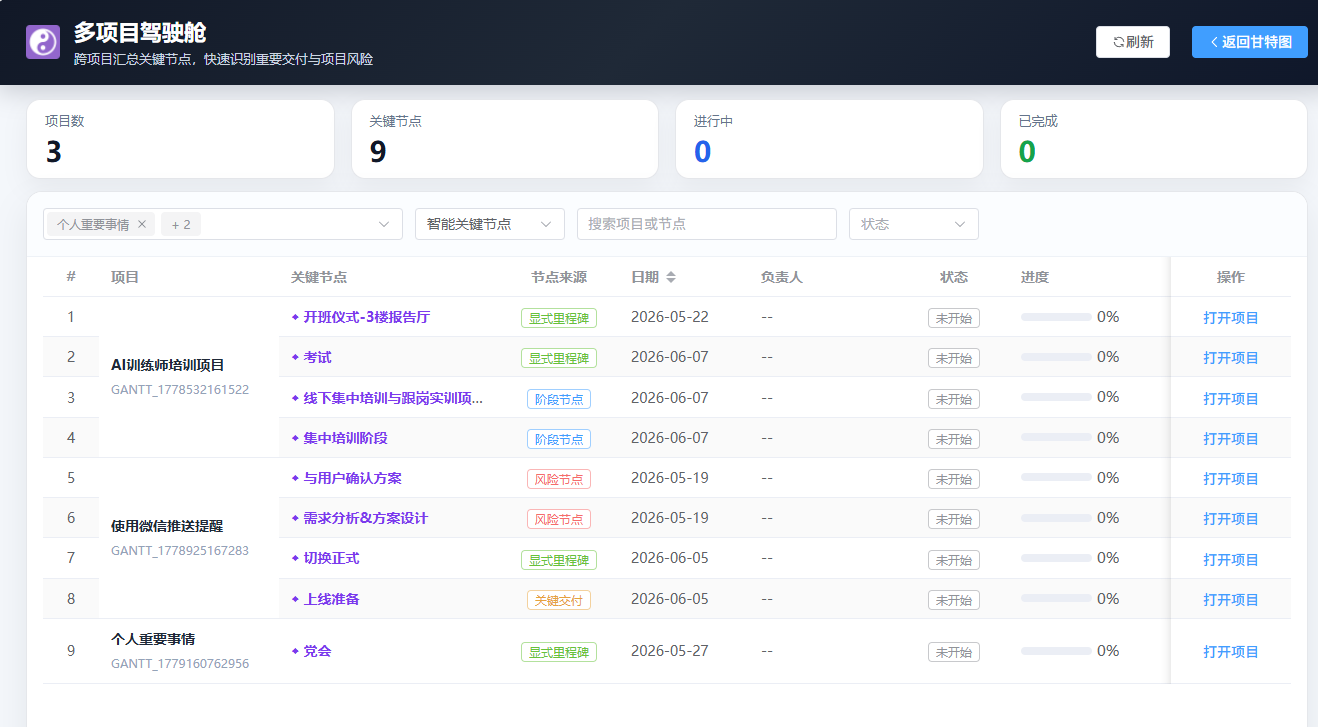1318x727 pixels.
Task: Click the diamond icon beside 切换正式
Action: (295, 558)
